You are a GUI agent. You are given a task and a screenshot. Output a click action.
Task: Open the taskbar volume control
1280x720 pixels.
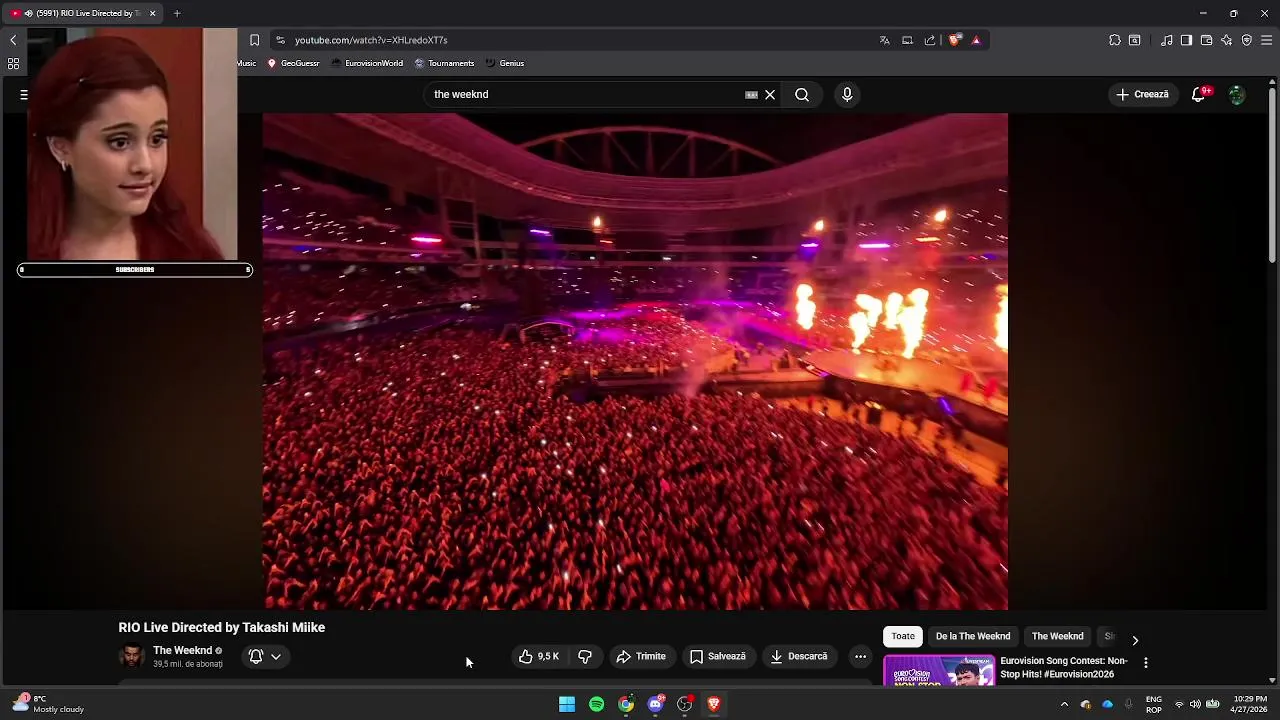tap(1195, 704)
